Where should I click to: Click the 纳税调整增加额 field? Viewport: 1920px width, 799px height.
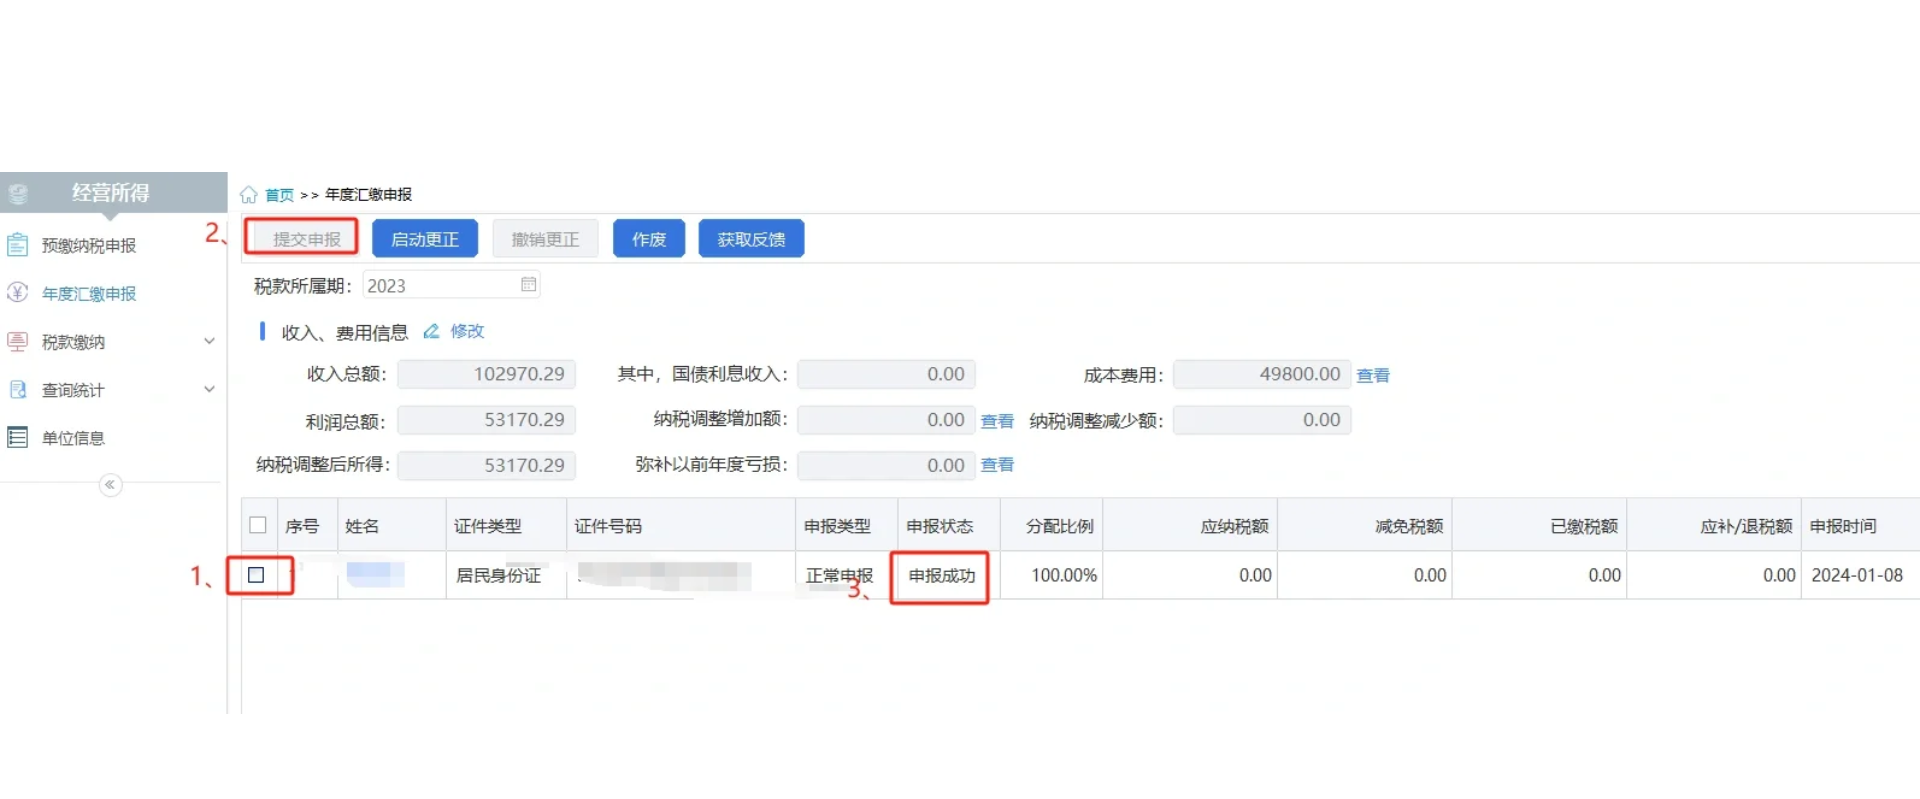pyautogui.click(x=886, y=420)
